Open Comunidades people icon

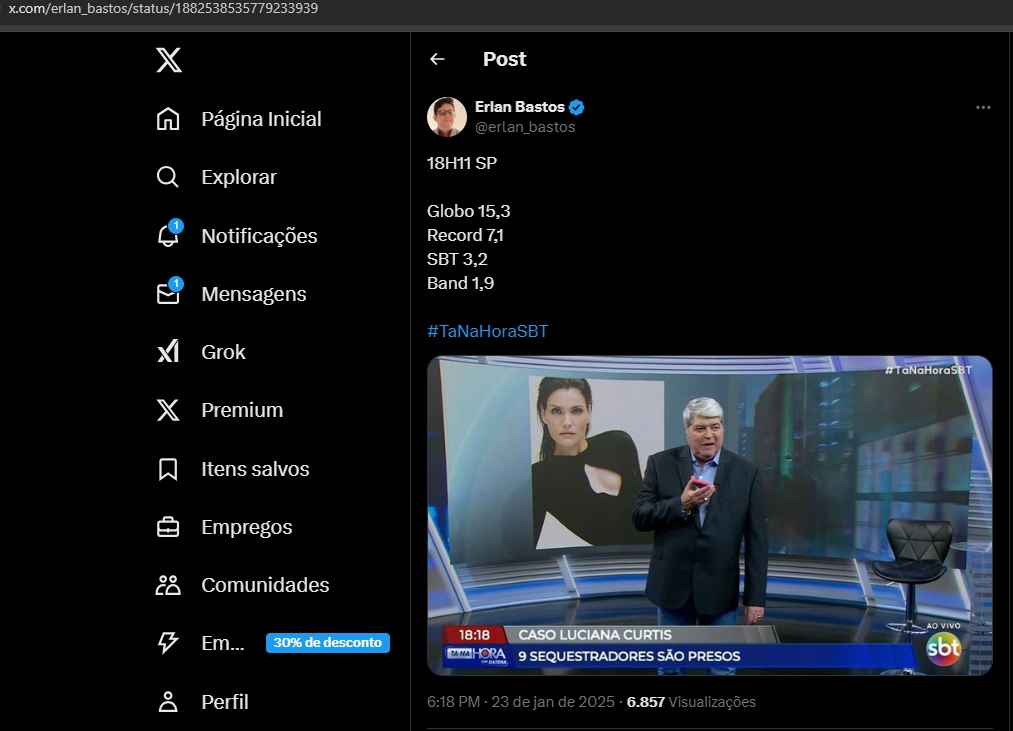(x=168, y=585)
